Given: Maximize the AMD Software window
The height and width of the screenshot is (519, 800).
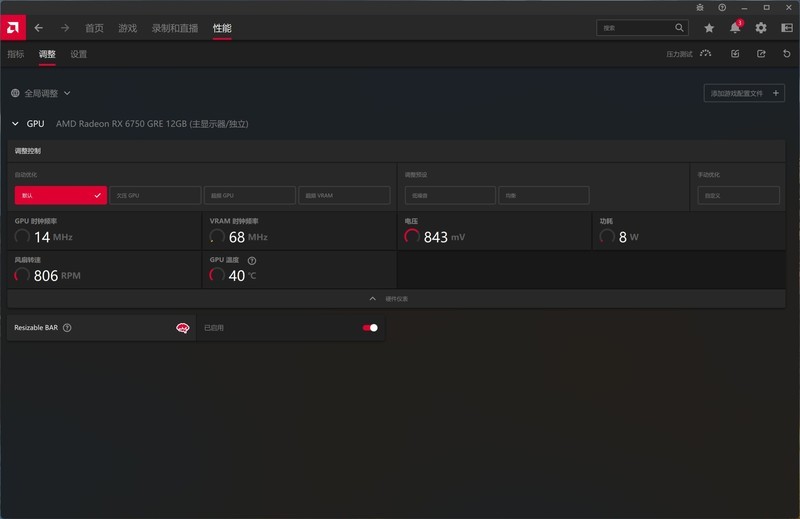Looking at the screenshot, I should tap(766, 8).
